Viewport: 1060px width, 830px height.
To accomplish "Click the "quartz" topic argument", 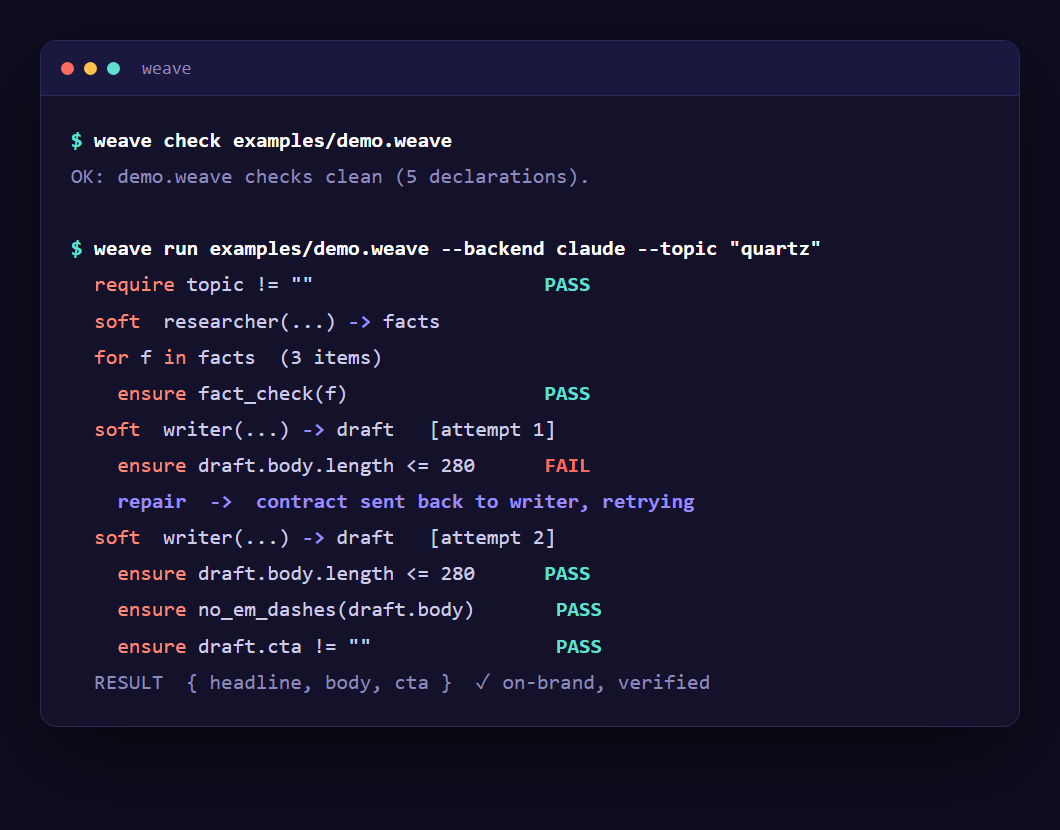I will coord(775,249).
